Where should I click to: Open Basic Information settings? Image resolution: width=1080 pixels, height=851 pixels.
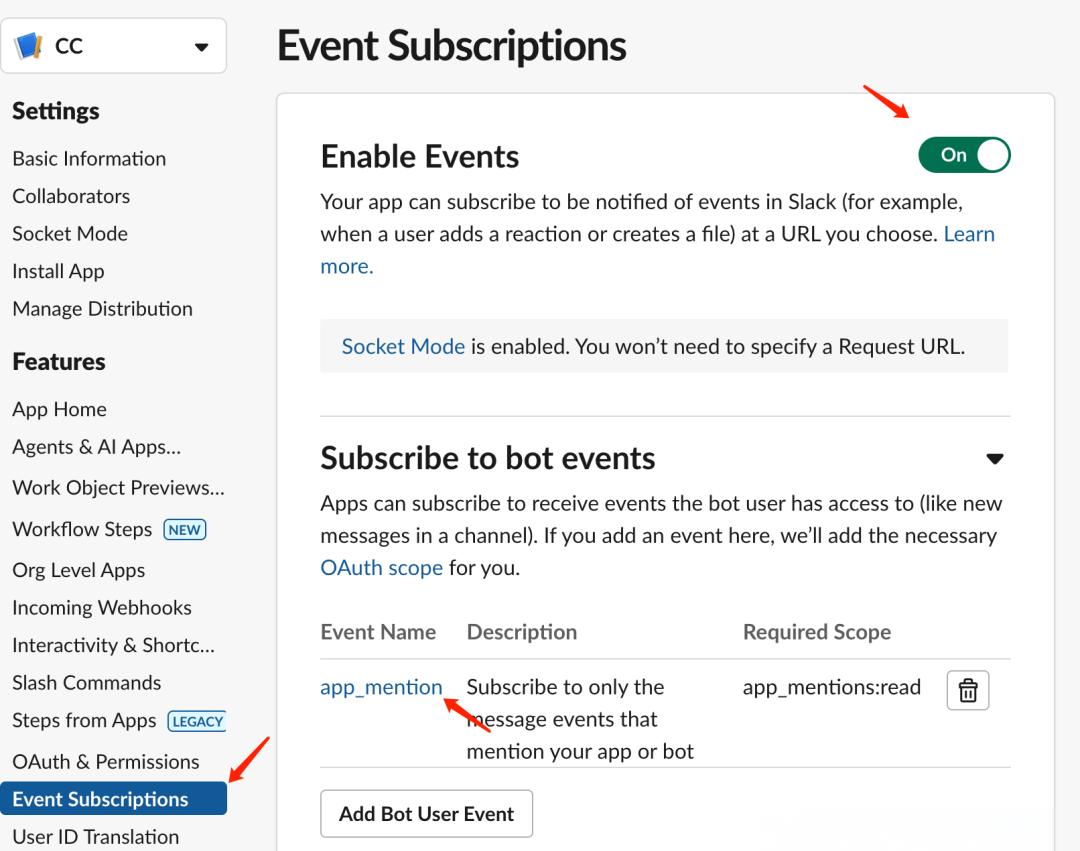click(89, 158)
